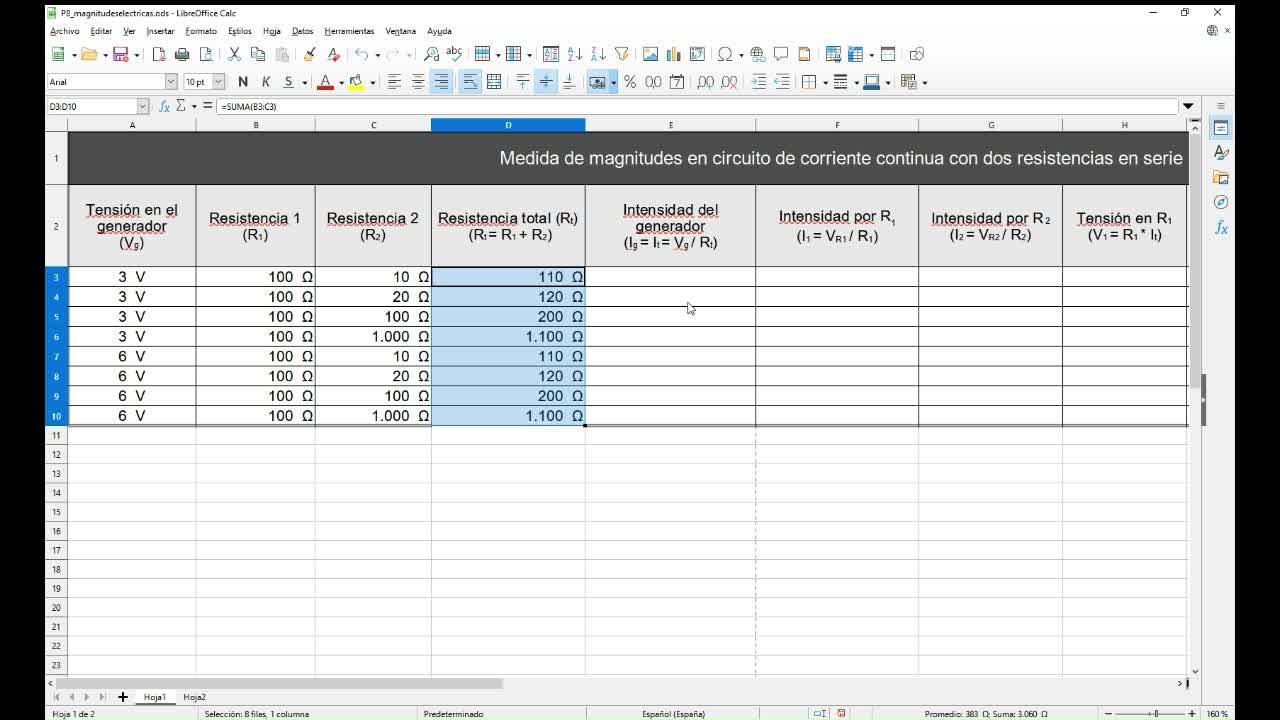Click the Print icon in toolbar

(182, 54)
